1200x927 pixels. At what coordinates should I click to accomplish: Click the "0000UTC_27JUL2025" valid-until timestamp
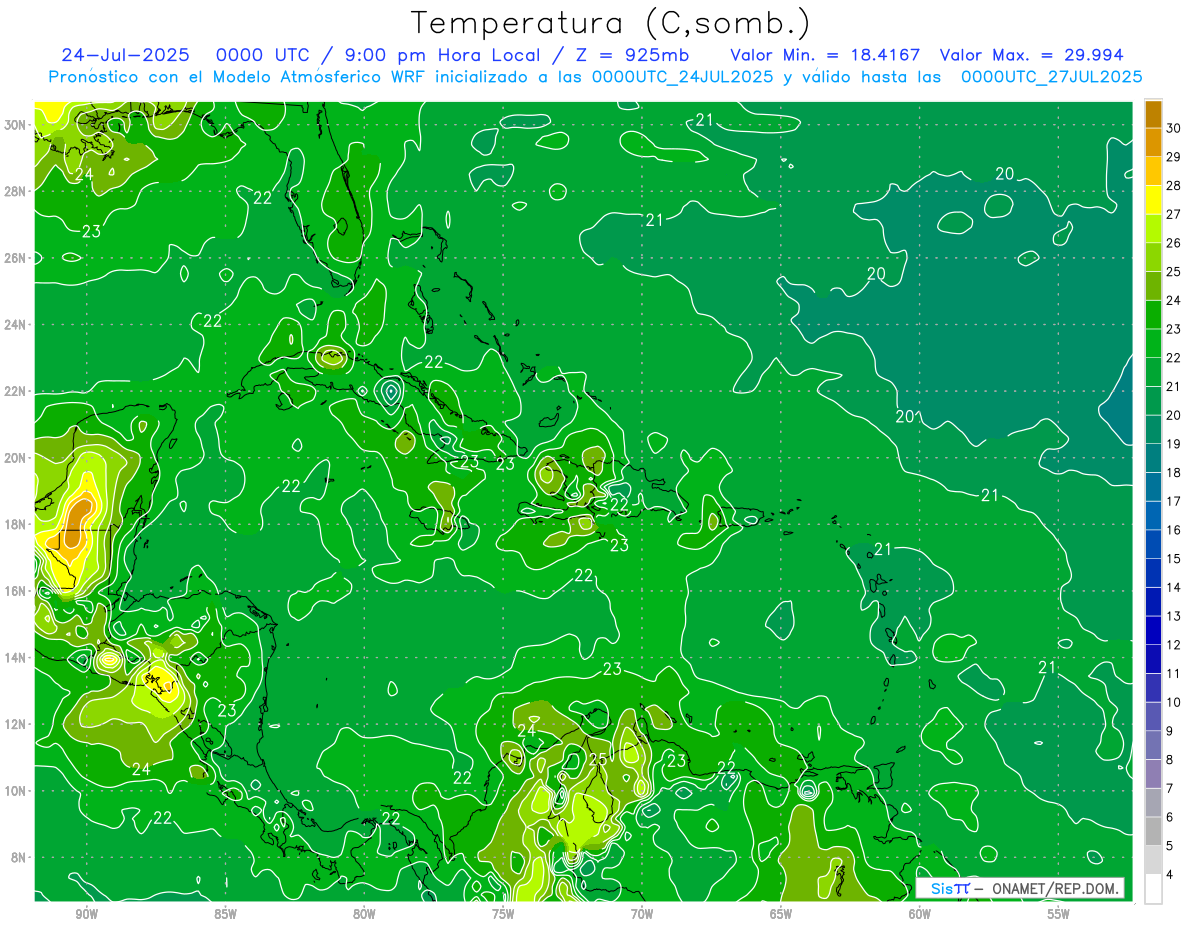1051,77
